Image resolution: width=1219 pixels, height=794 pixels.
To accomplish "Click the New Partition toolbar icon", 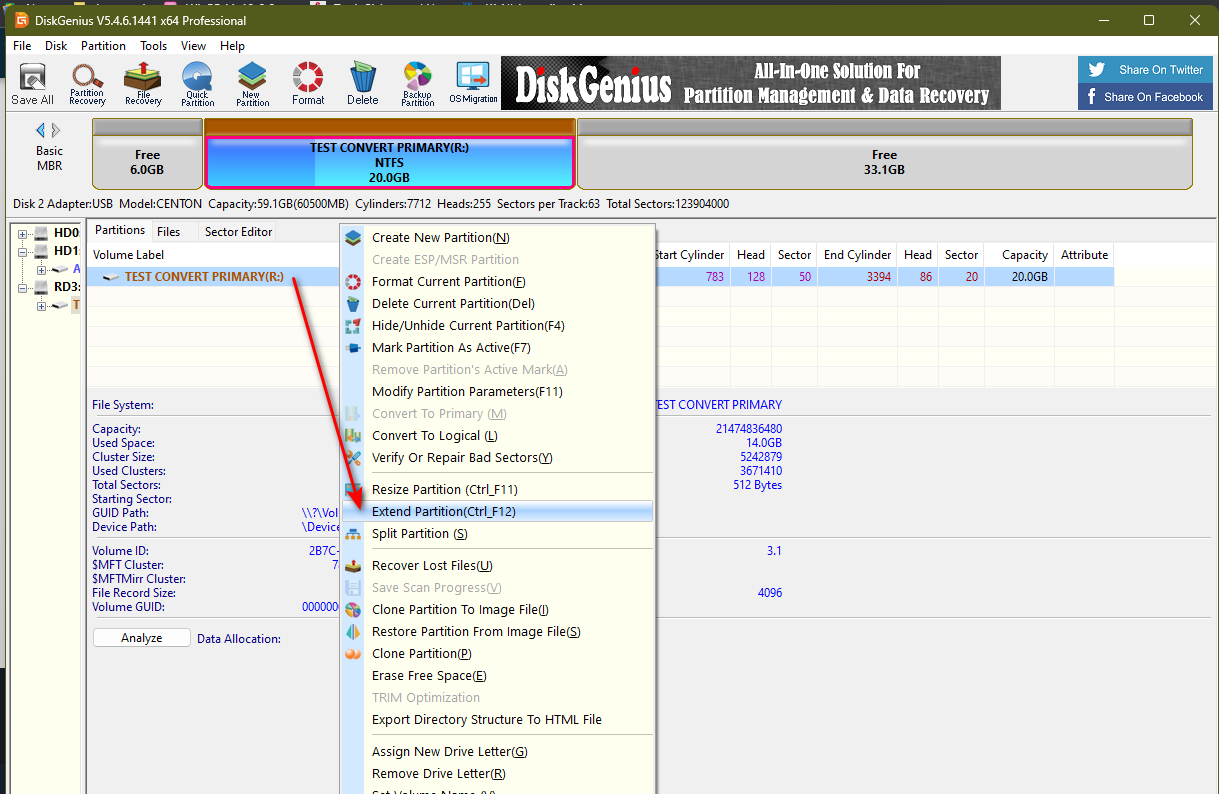I will tap(253, 83).
